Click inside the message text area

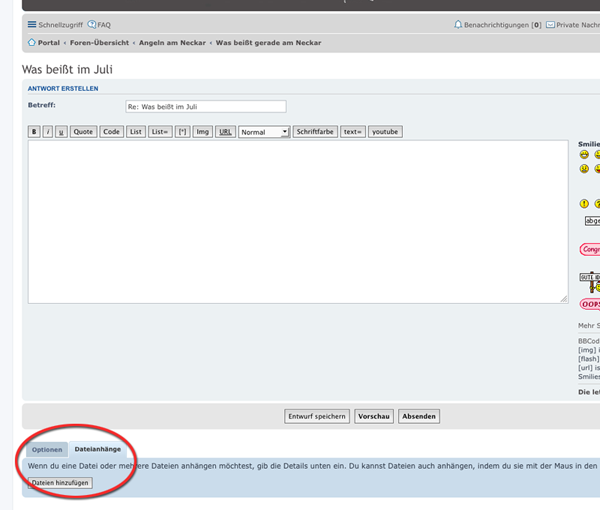click(x=298, y=222)
